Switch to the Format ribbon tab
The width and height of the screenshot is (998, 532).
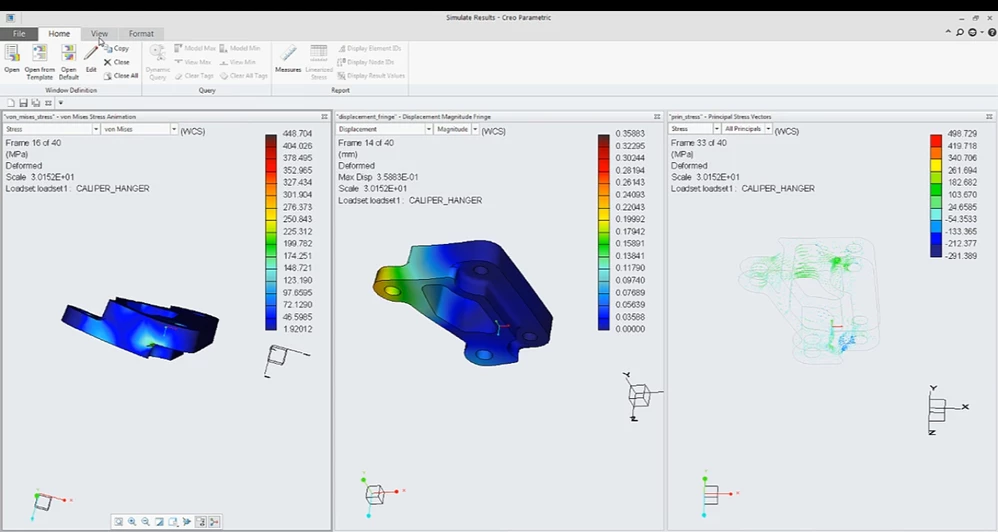point(141,34)
